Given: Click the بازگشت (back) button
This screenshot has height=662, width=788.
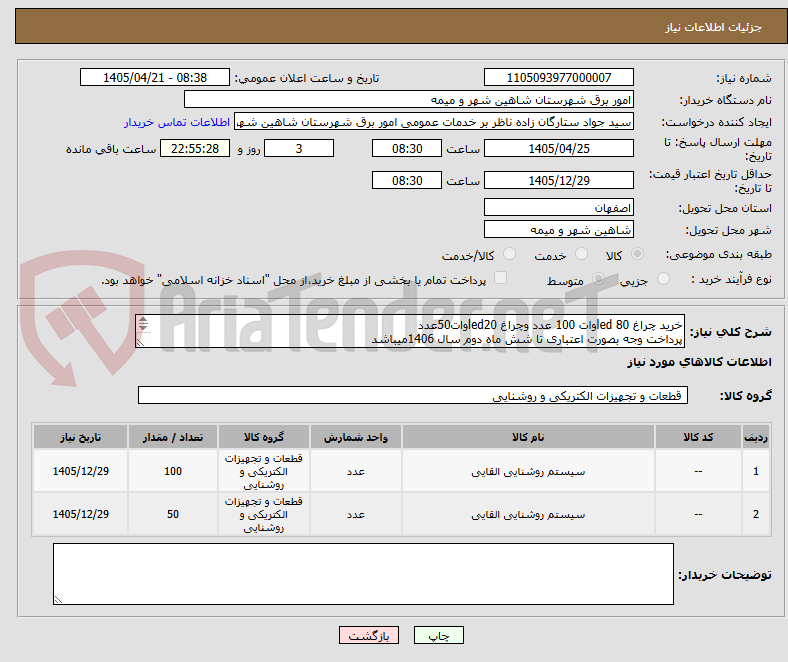Looking at the screenshot, I should pyautogui.click(x=369, y=635).
